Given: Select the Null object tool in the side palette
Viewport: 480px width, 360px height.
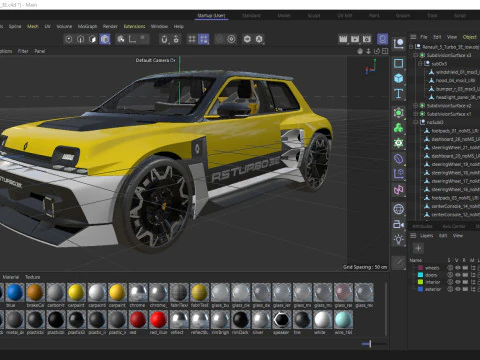Looking at the screenshot, I should coord(398,44).
